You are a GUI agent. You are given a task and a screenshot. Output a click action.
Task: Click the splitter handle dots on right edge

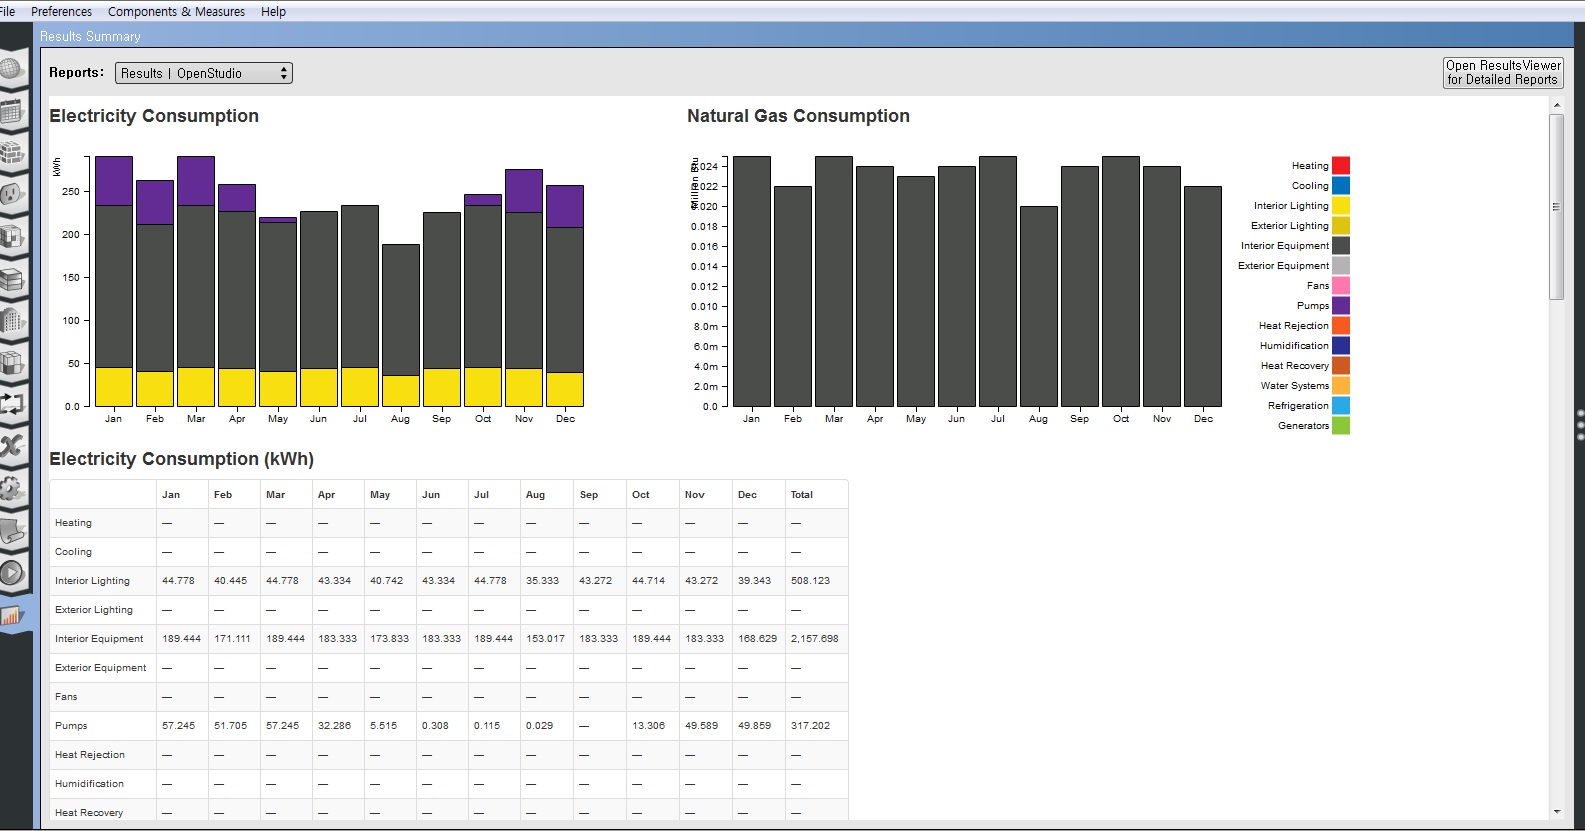click(x=1580, y=424)
